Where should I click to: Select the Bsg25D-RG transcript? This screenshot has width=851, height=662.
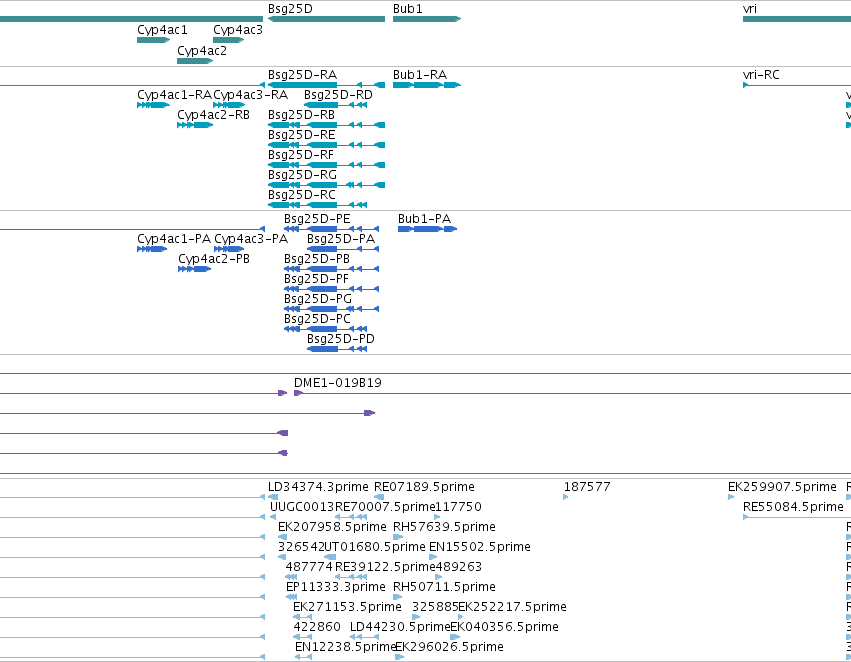(326, 185)
